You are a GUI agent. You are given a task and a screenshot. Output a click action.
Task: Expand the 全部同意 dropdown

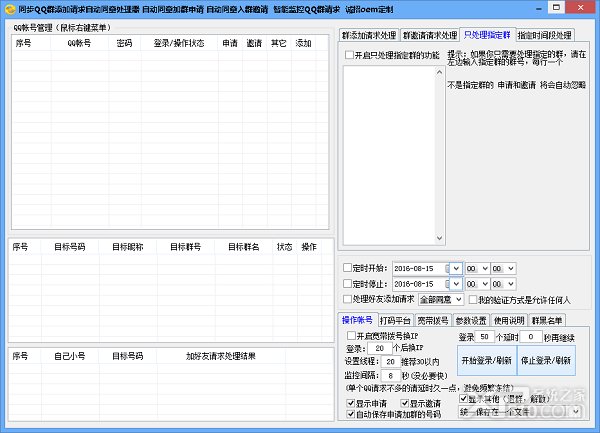[x=459, y=300]
